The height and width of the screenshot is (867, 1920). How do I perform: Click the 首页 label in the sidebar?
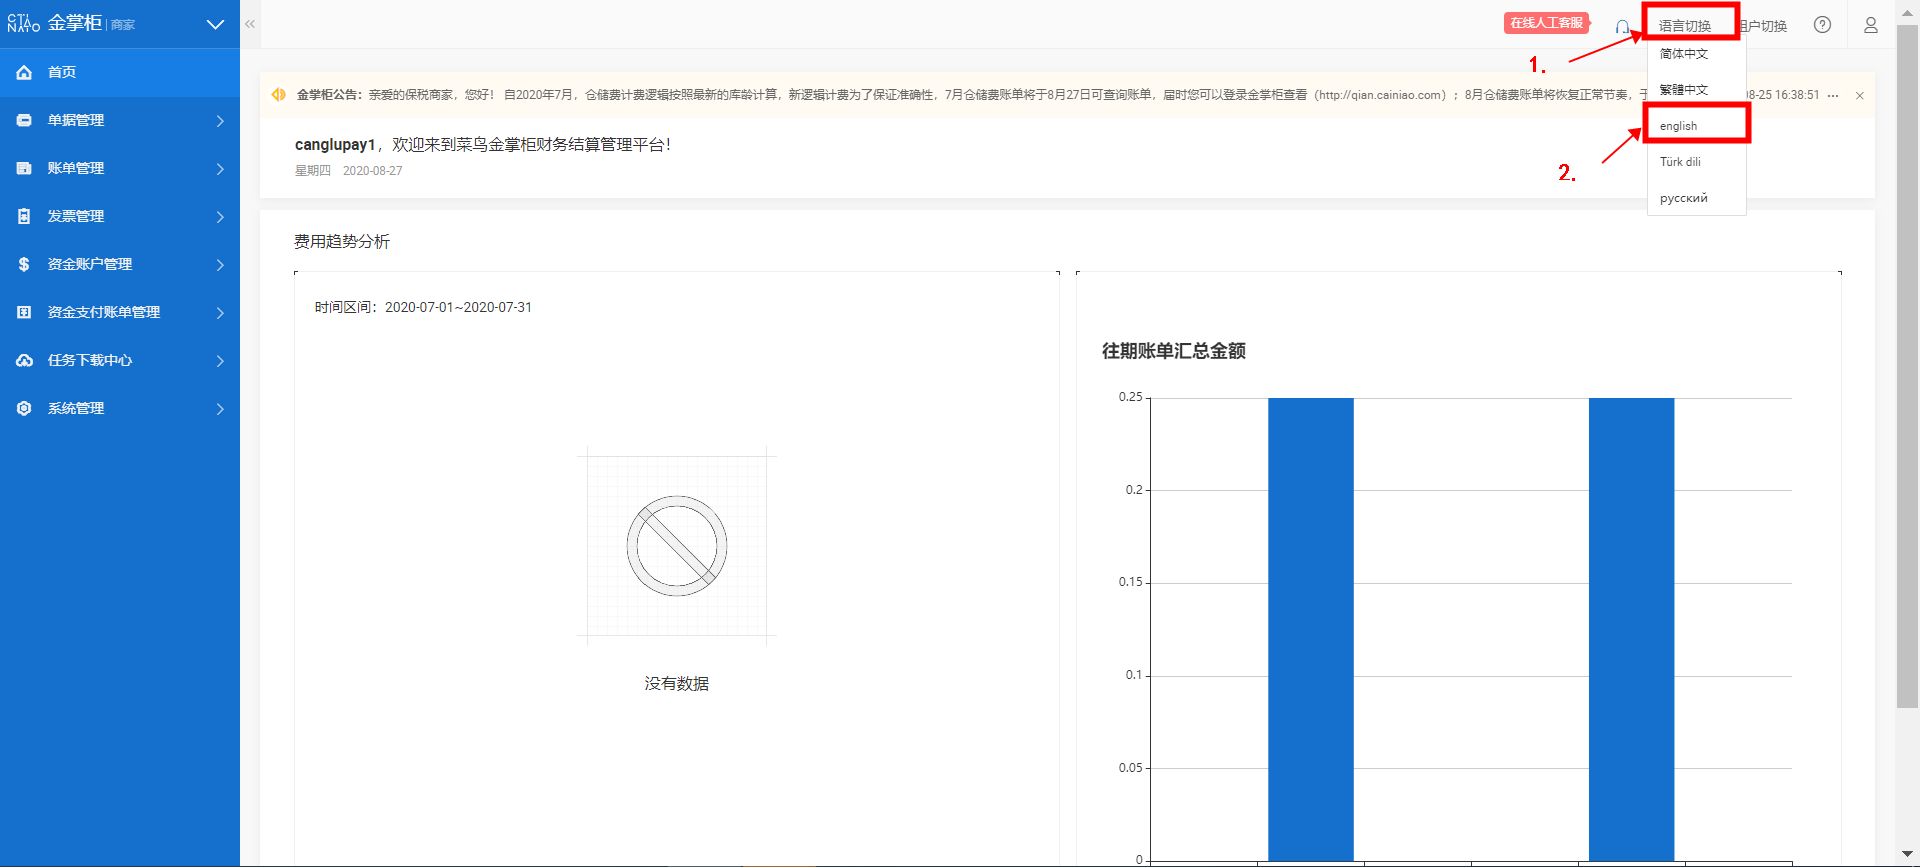click(x=62, y=72)
